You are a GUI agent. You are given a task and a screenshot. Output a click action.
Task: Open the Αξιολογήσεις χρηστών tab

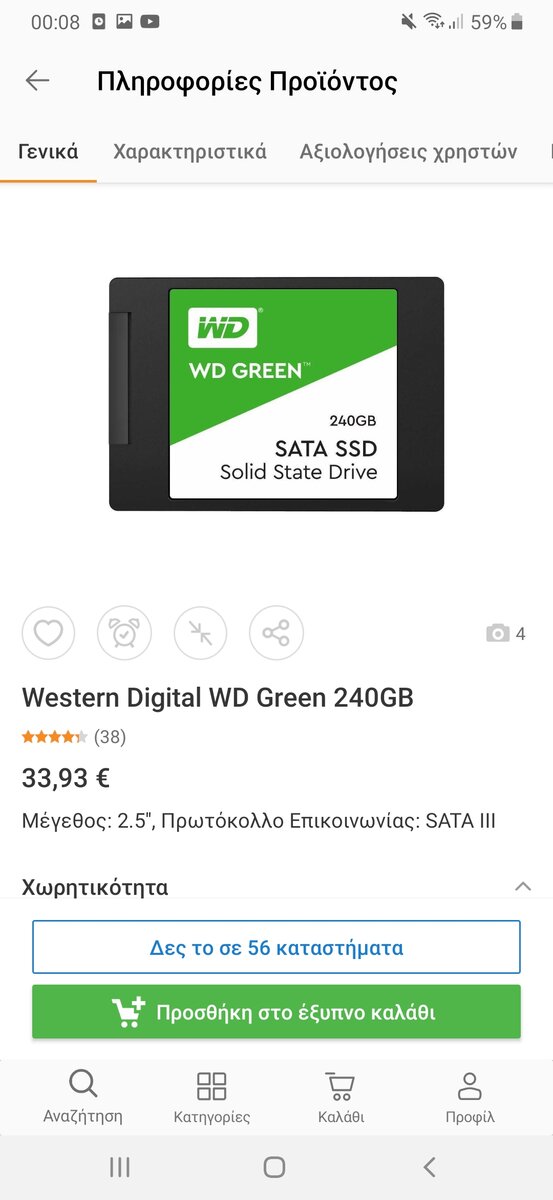(408, 152)
